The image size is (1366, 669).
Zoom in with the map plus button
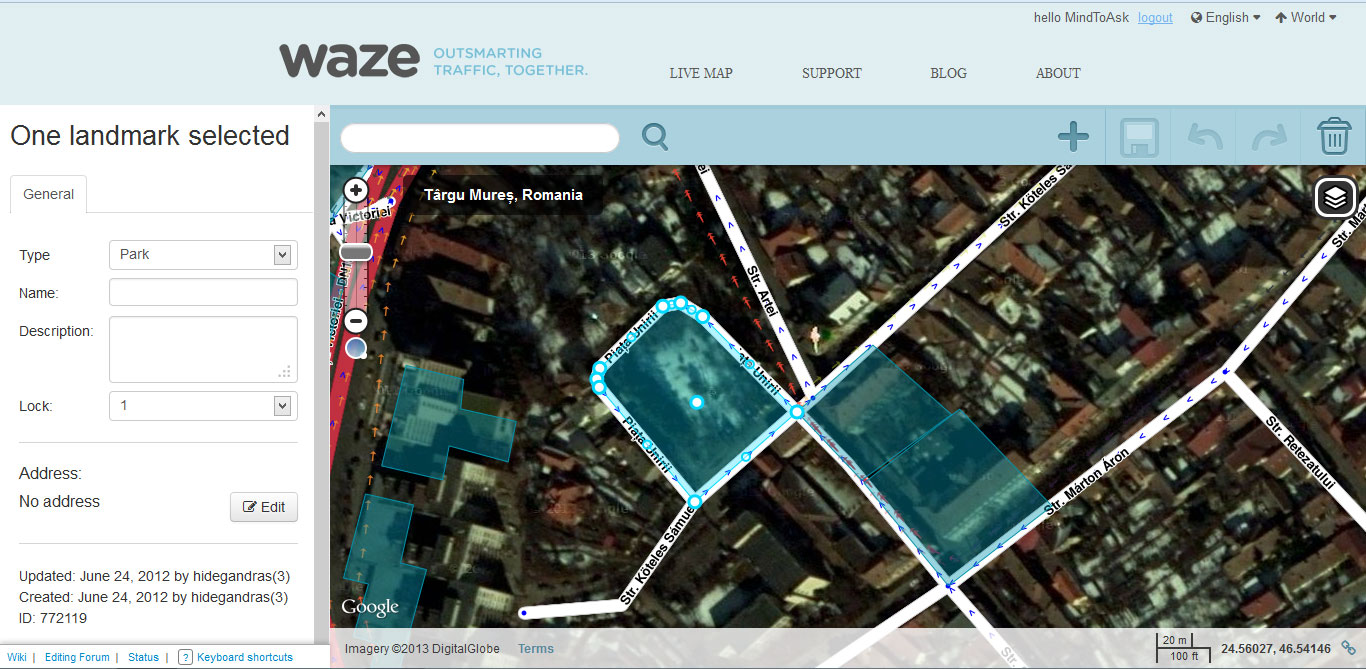pos(355,190)
